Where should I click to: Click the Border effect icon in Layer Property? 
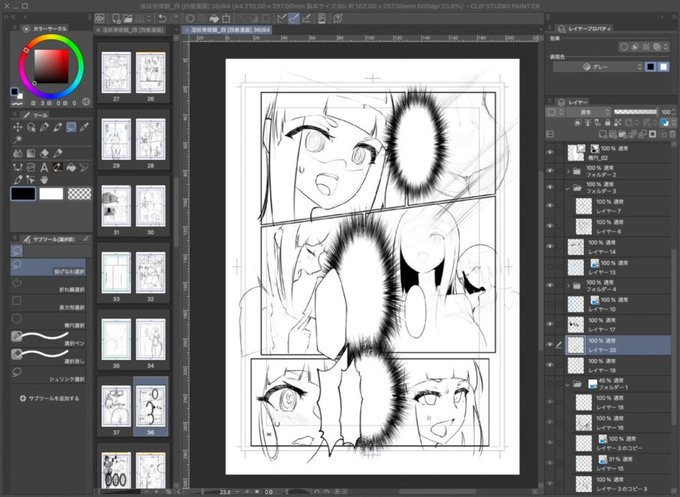point(624,46)
